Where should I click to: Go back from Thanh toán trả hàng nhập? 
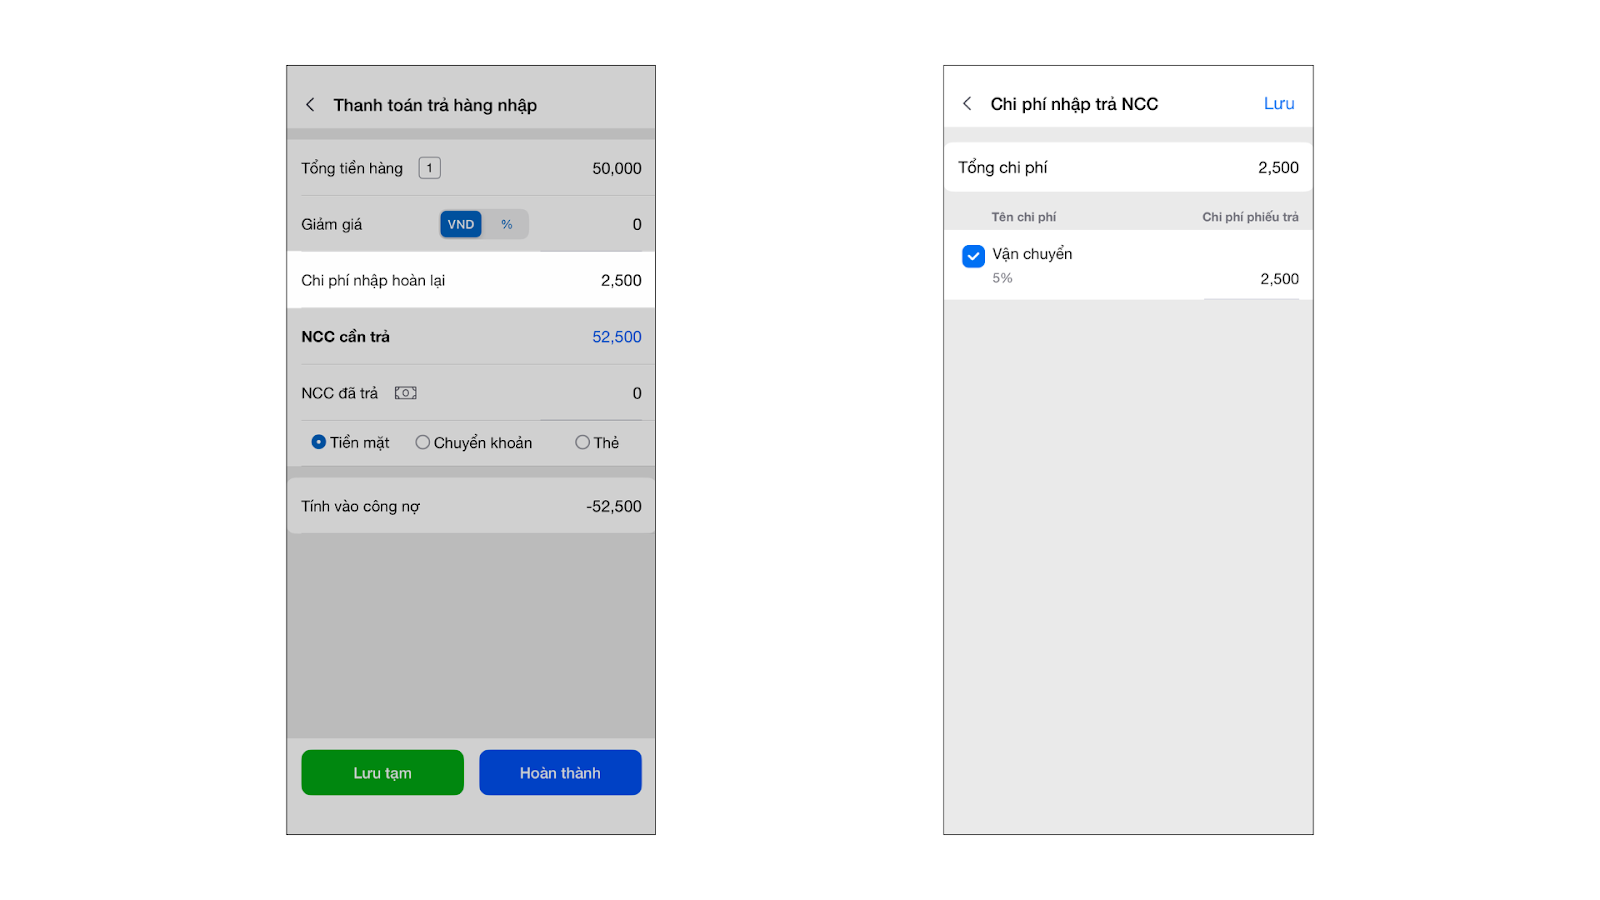click(x=310, y=105)
